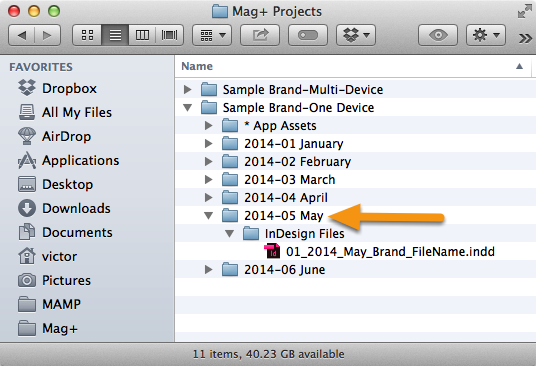Viewport: 536px width, 366px height.
Task: Expand Sample Brand-Multi-Device folder
Action: 187,90
